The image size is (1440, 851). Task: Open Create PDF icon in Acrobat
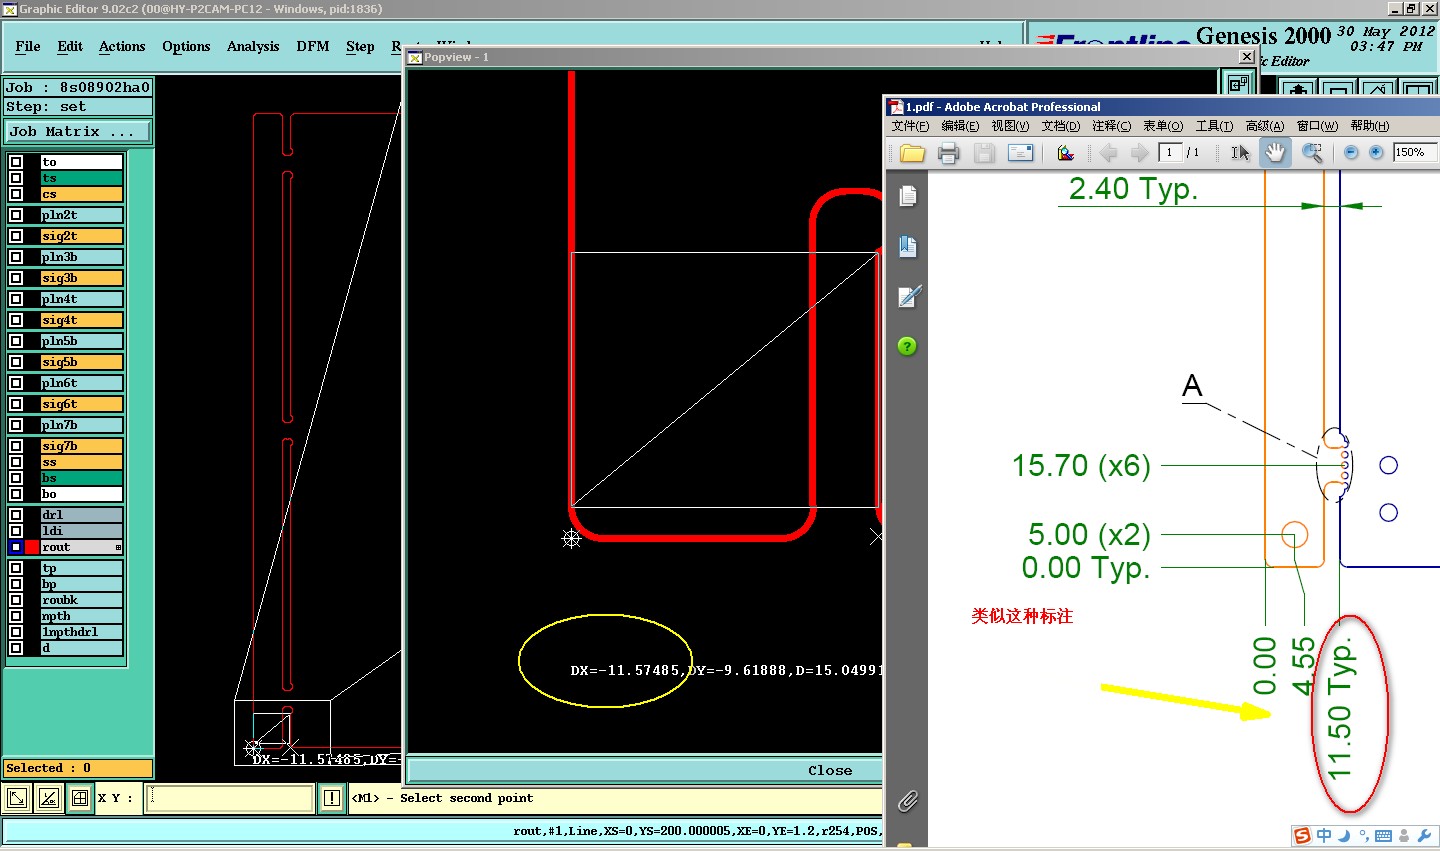pyautogui.click(x=1066, y=153)
